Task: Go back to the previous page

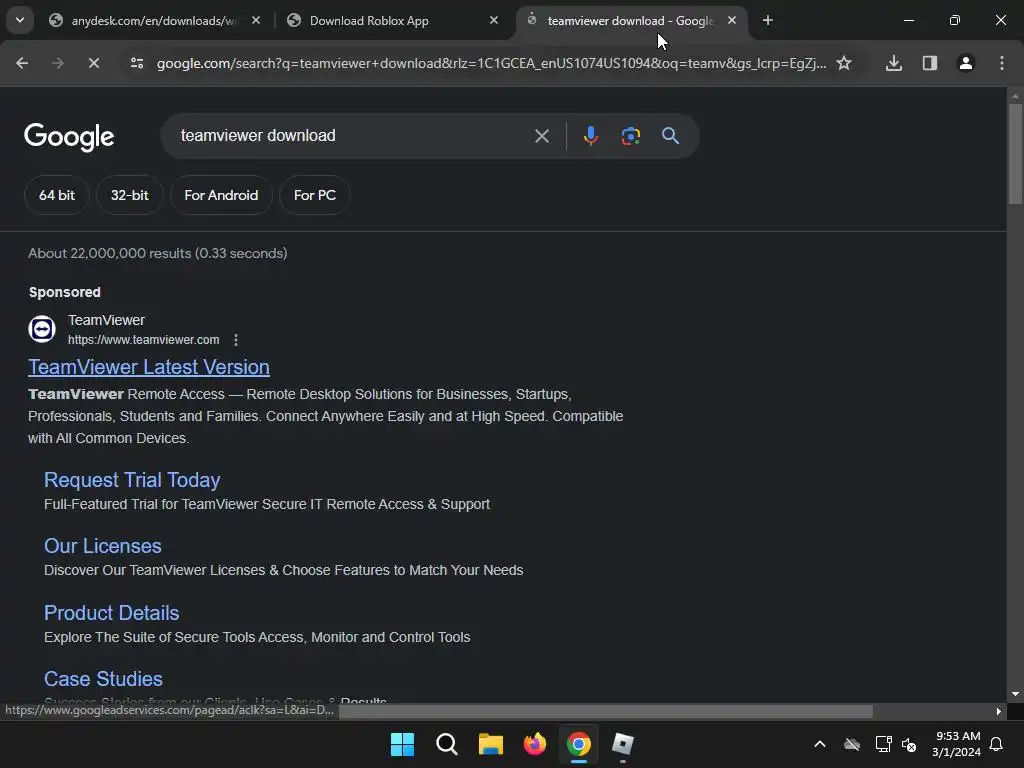Action: pos(22,63)
